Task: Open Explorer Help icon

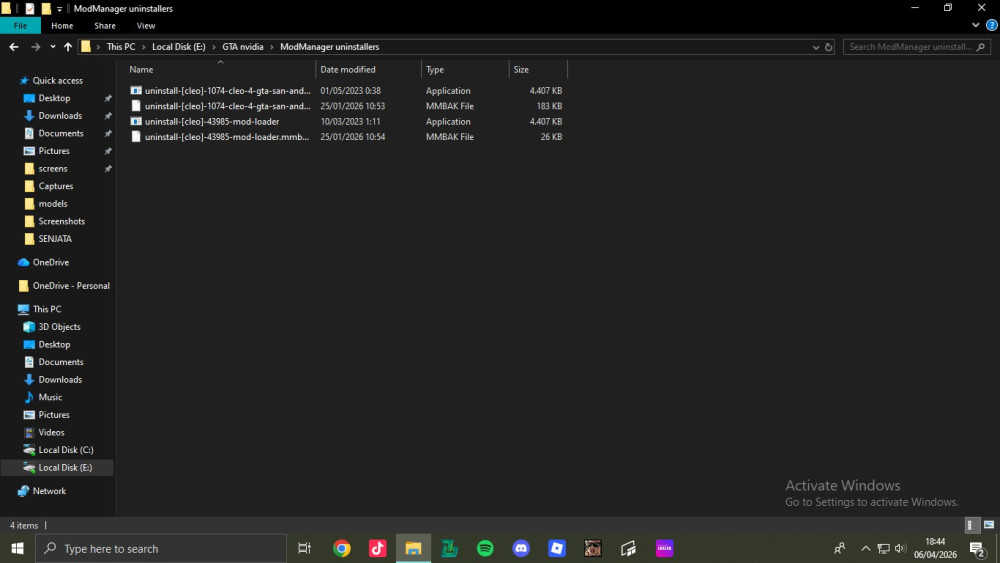Action: tap(992, 26)
